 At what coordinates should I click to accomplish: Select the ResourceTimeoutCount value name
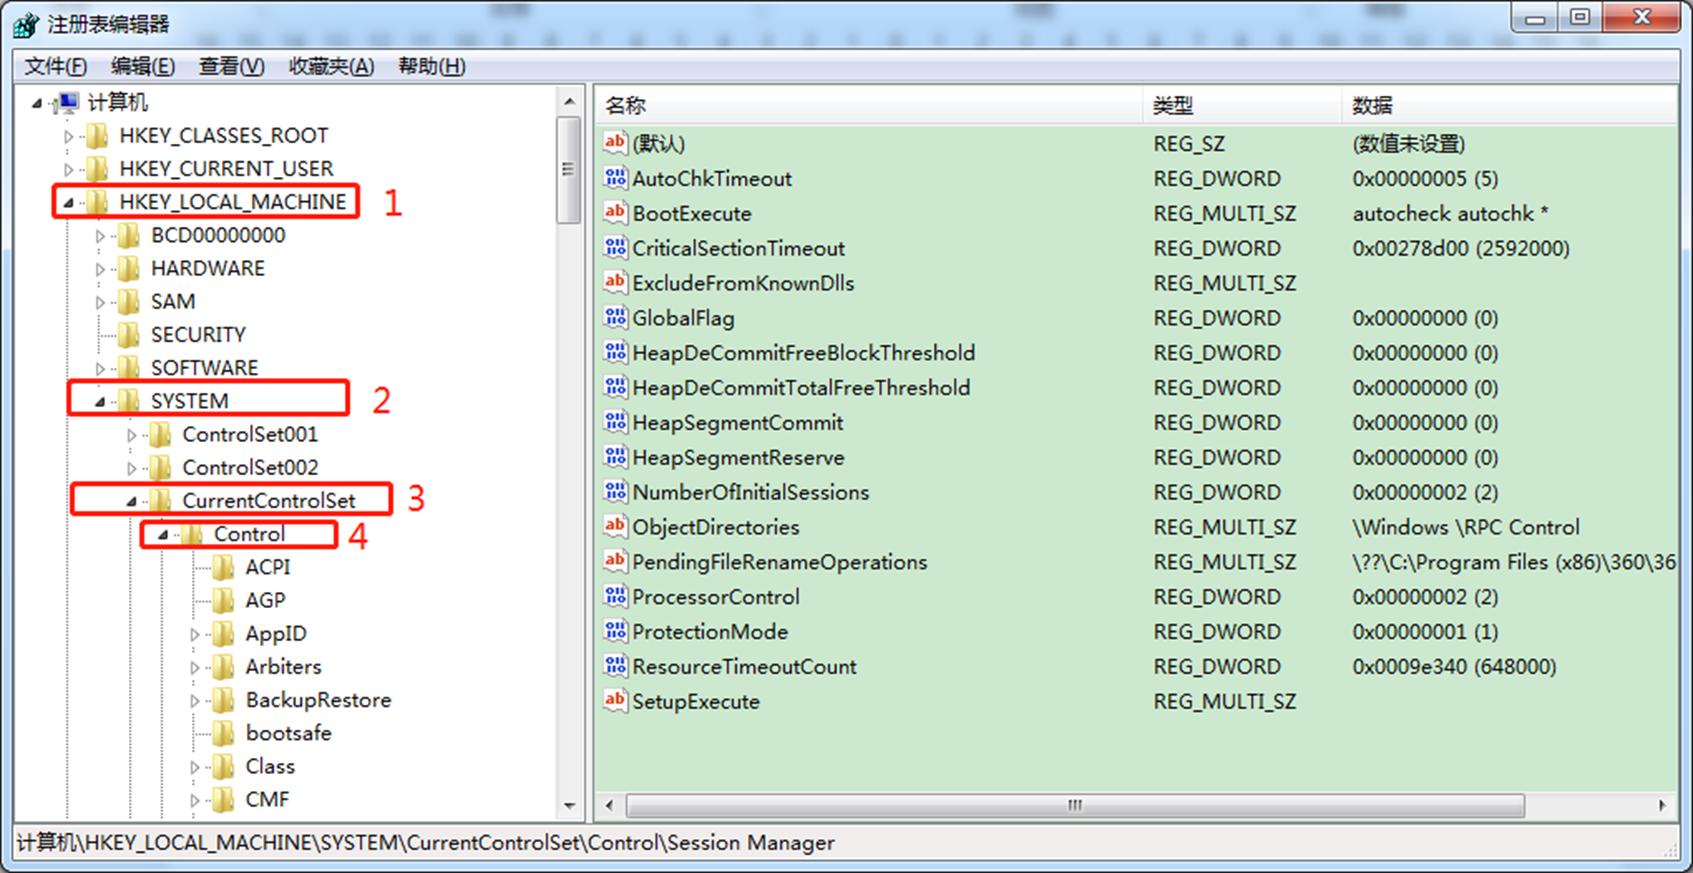744,667
